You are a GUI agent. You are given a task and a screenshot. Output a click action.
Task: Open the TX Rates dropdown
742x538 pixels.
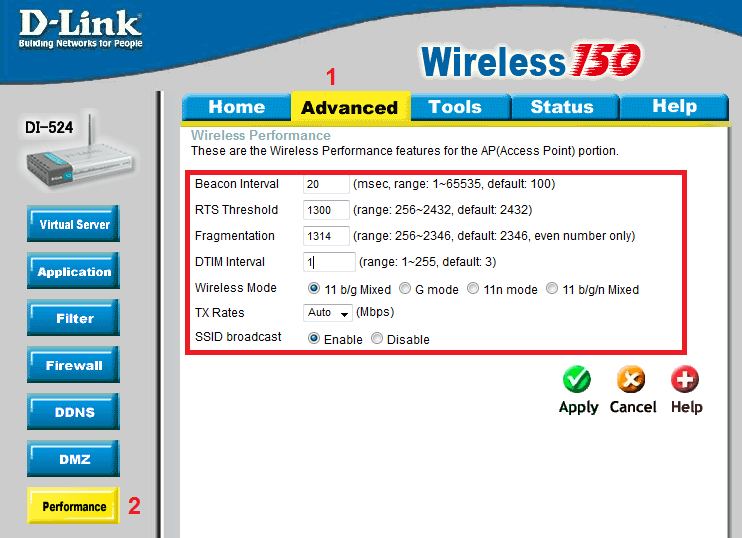click(x=327, y=313)
